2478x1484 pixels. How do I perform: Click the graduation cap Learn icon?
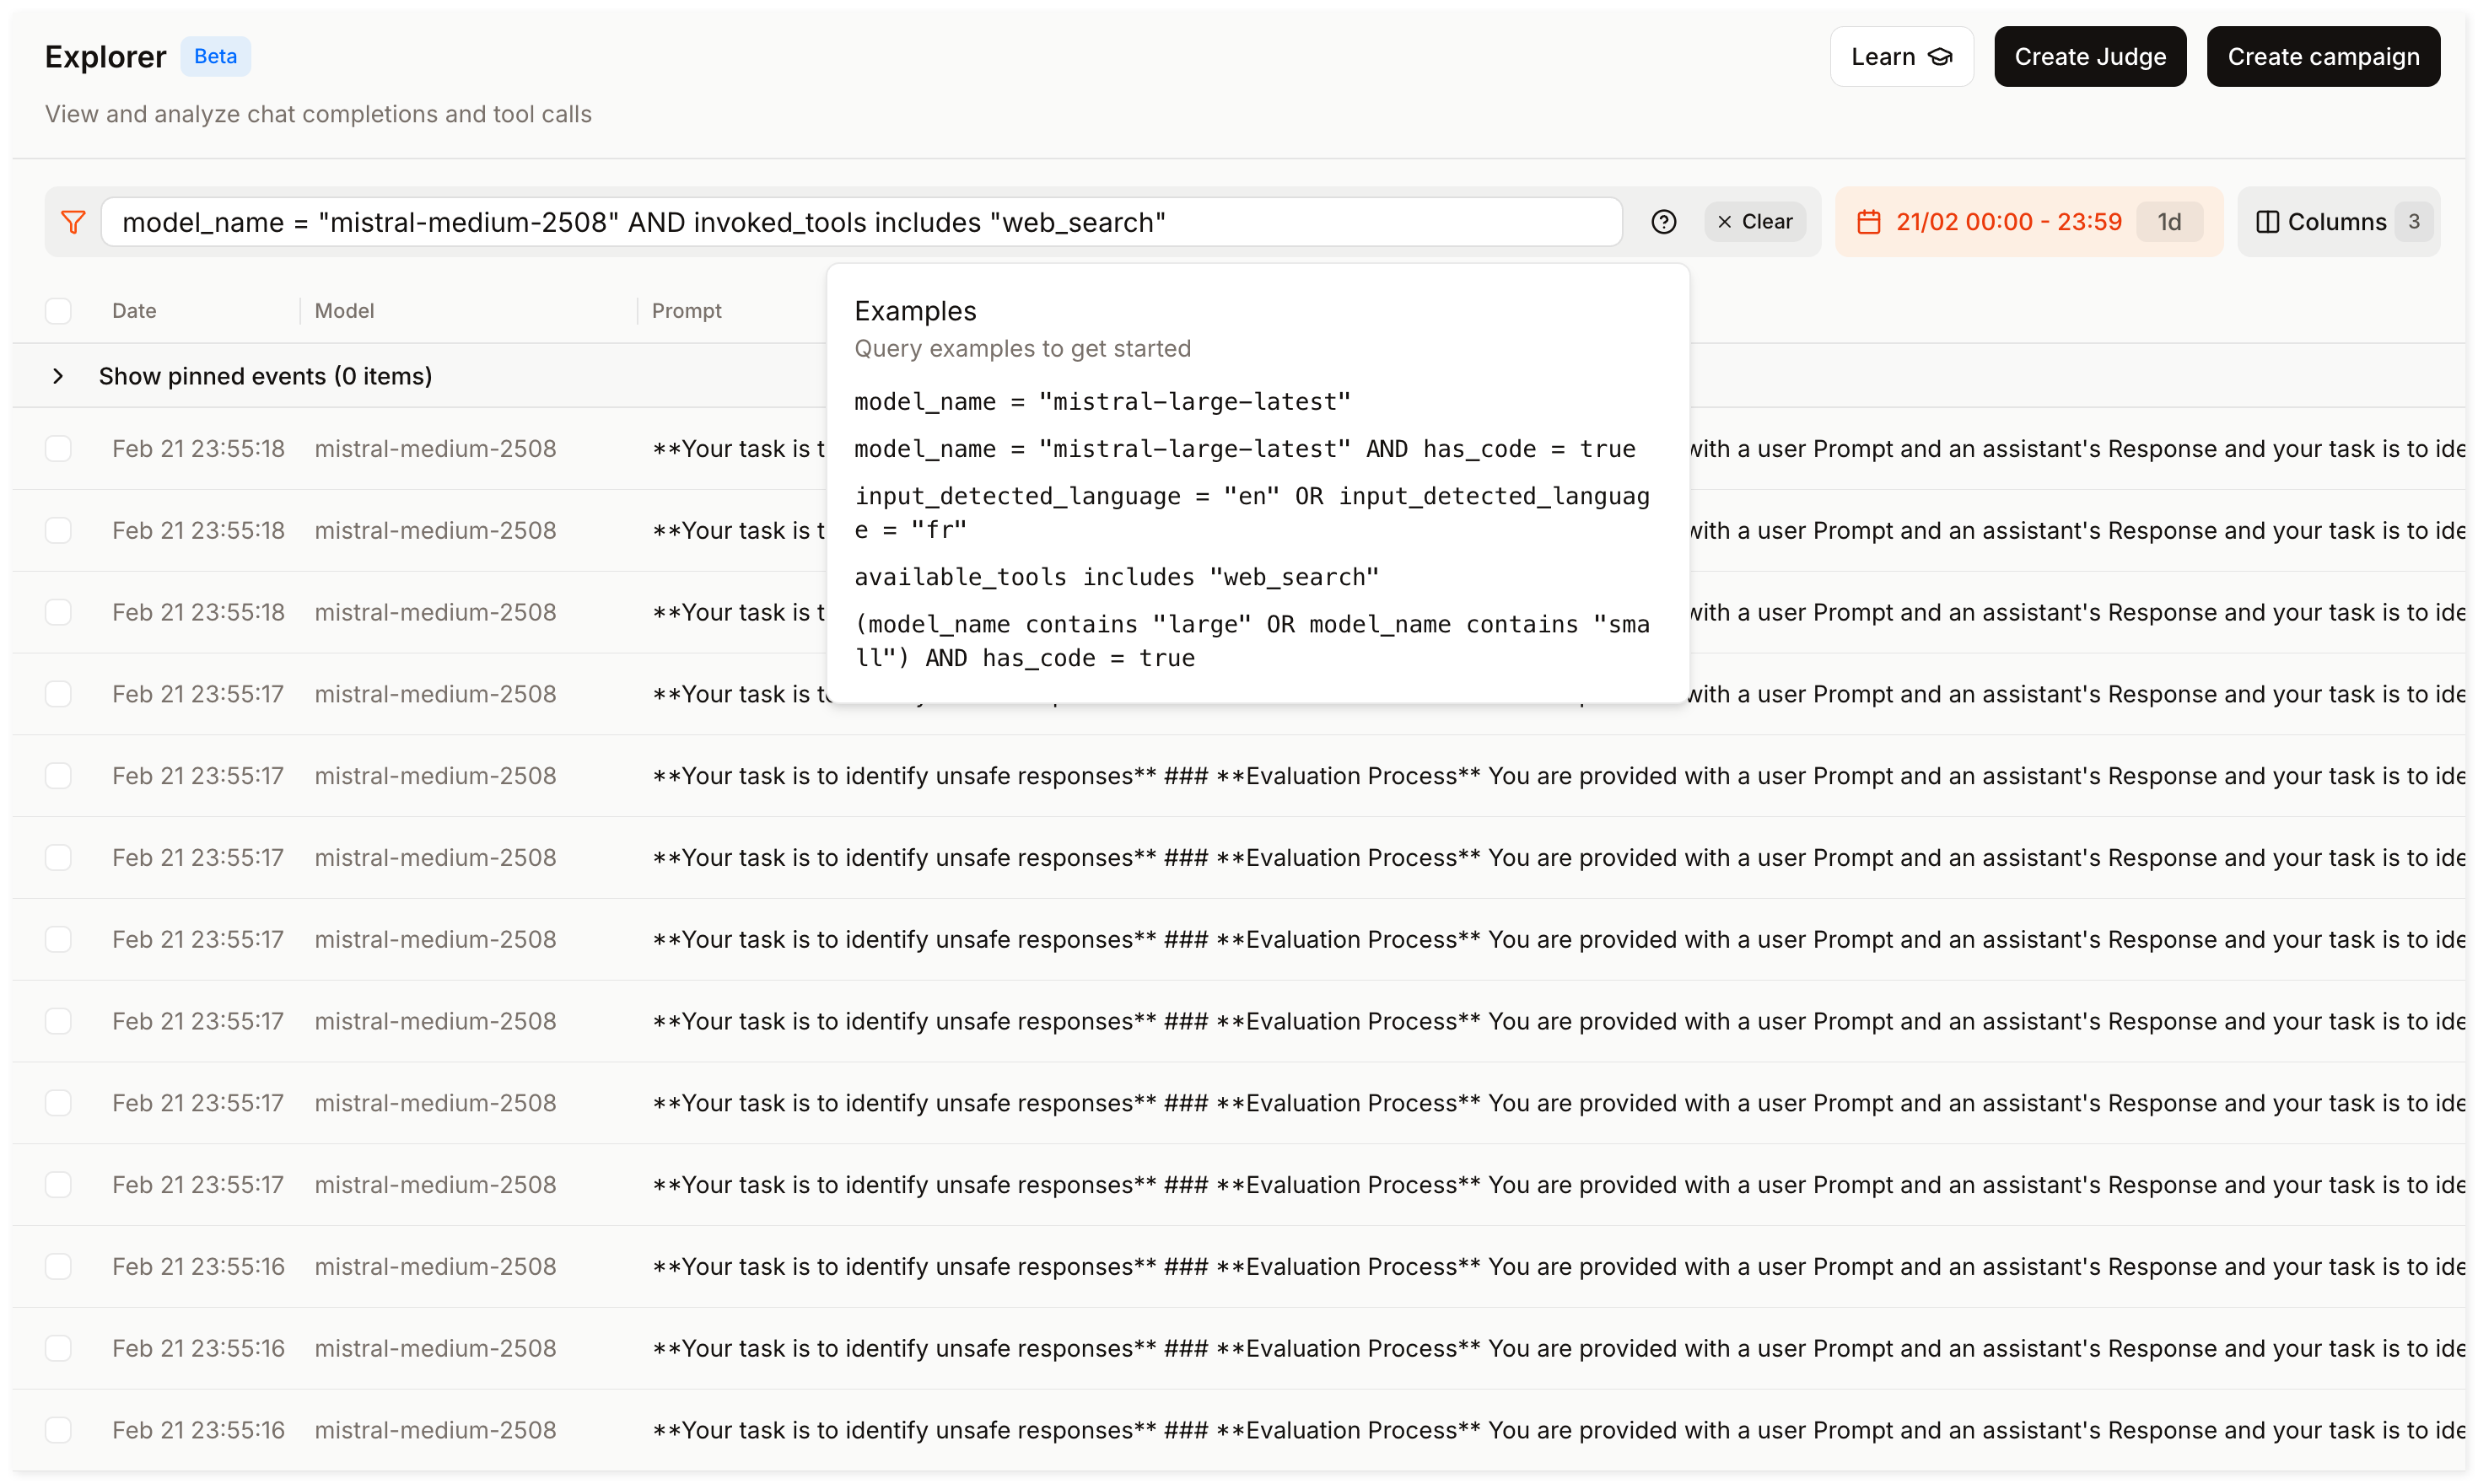click(x=1940, y=57)
